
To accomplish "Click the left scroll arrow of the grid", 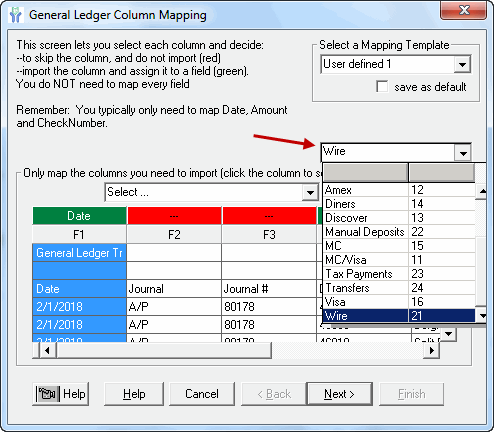I will [x=47, y=350].
